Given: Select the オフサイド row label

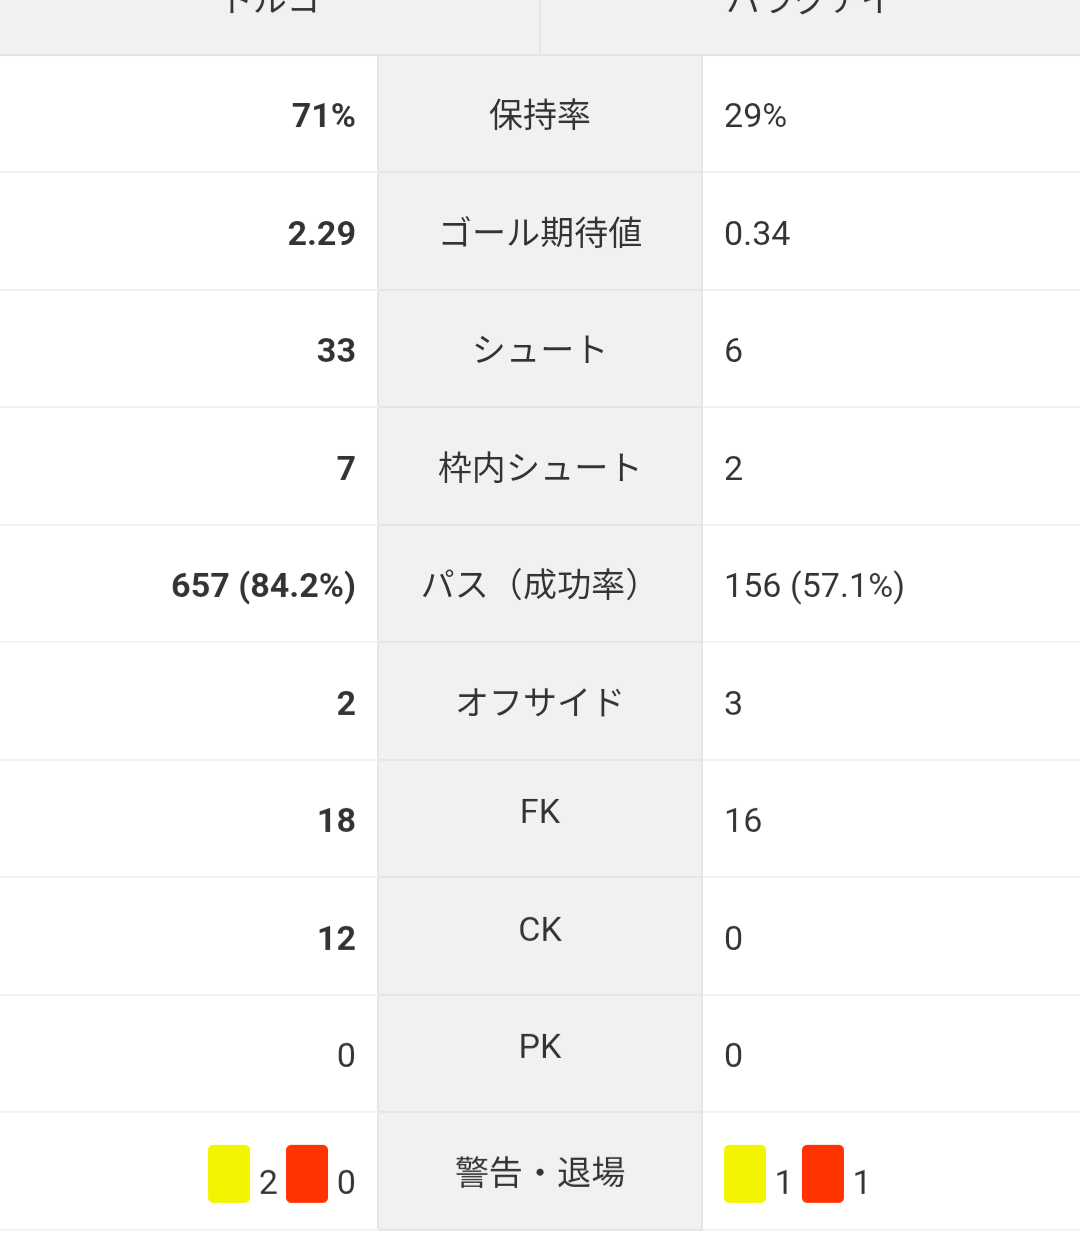Looking at the screenshot, I should [x=540, y=702].
